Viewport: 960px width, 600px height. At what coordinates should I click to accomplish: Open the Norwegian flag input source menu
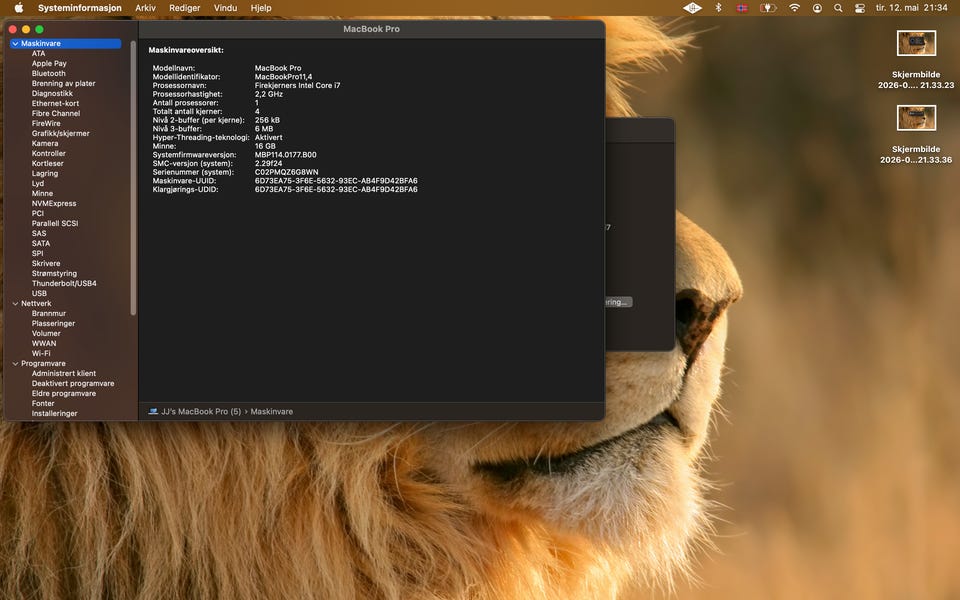[x=742, y=8]
